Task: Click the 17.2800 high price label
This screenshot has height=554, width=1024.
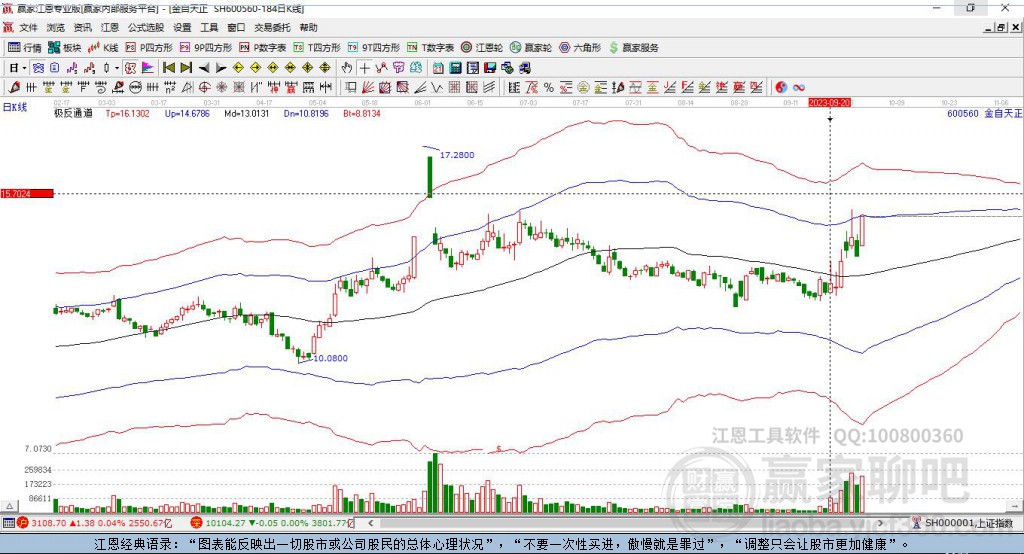Action: [457, 155]
